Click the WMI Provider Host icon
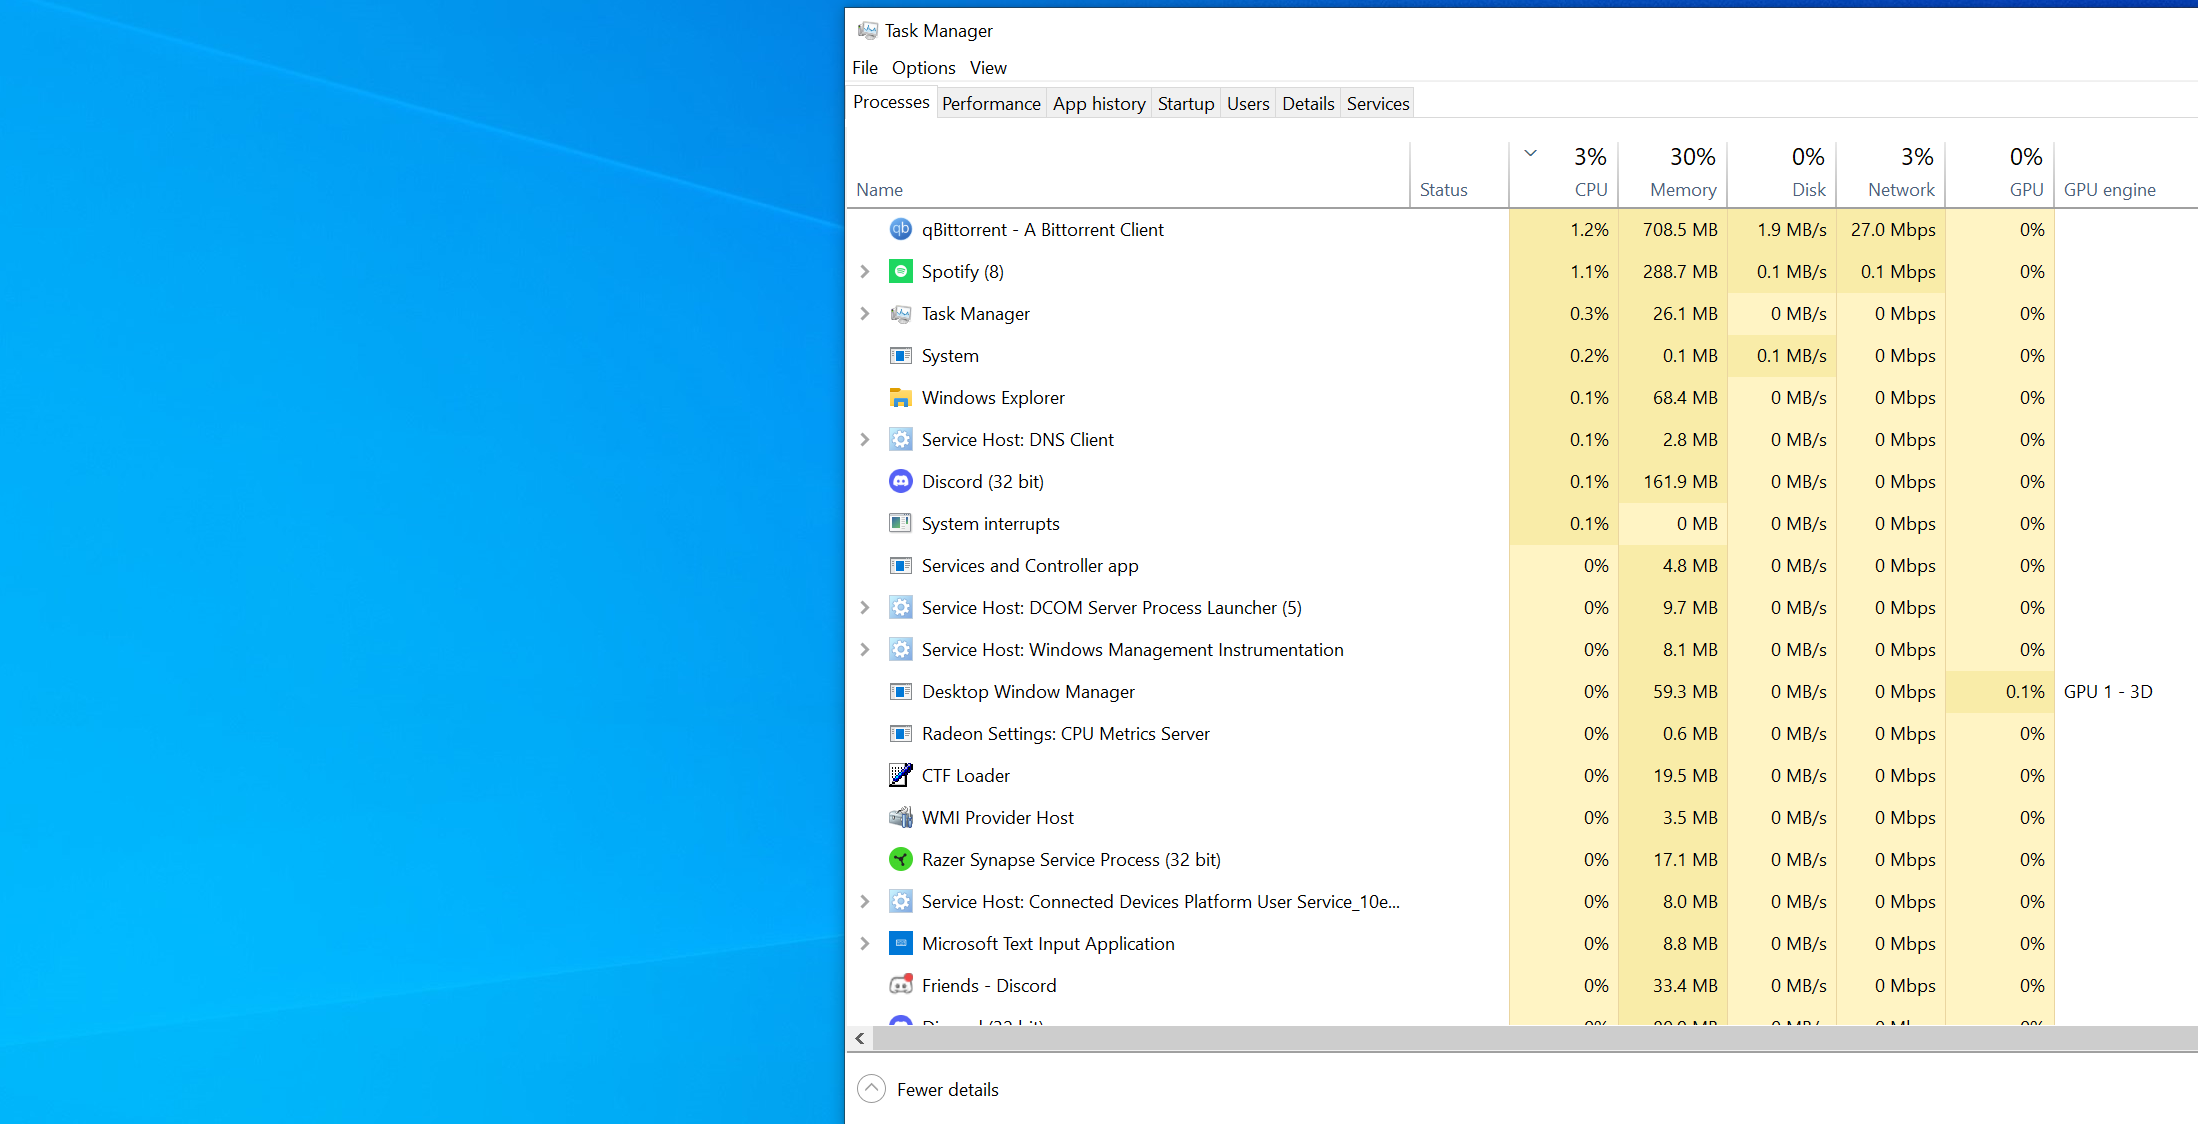Screen dimensions: 2198x1124 [x=900, y=818]
